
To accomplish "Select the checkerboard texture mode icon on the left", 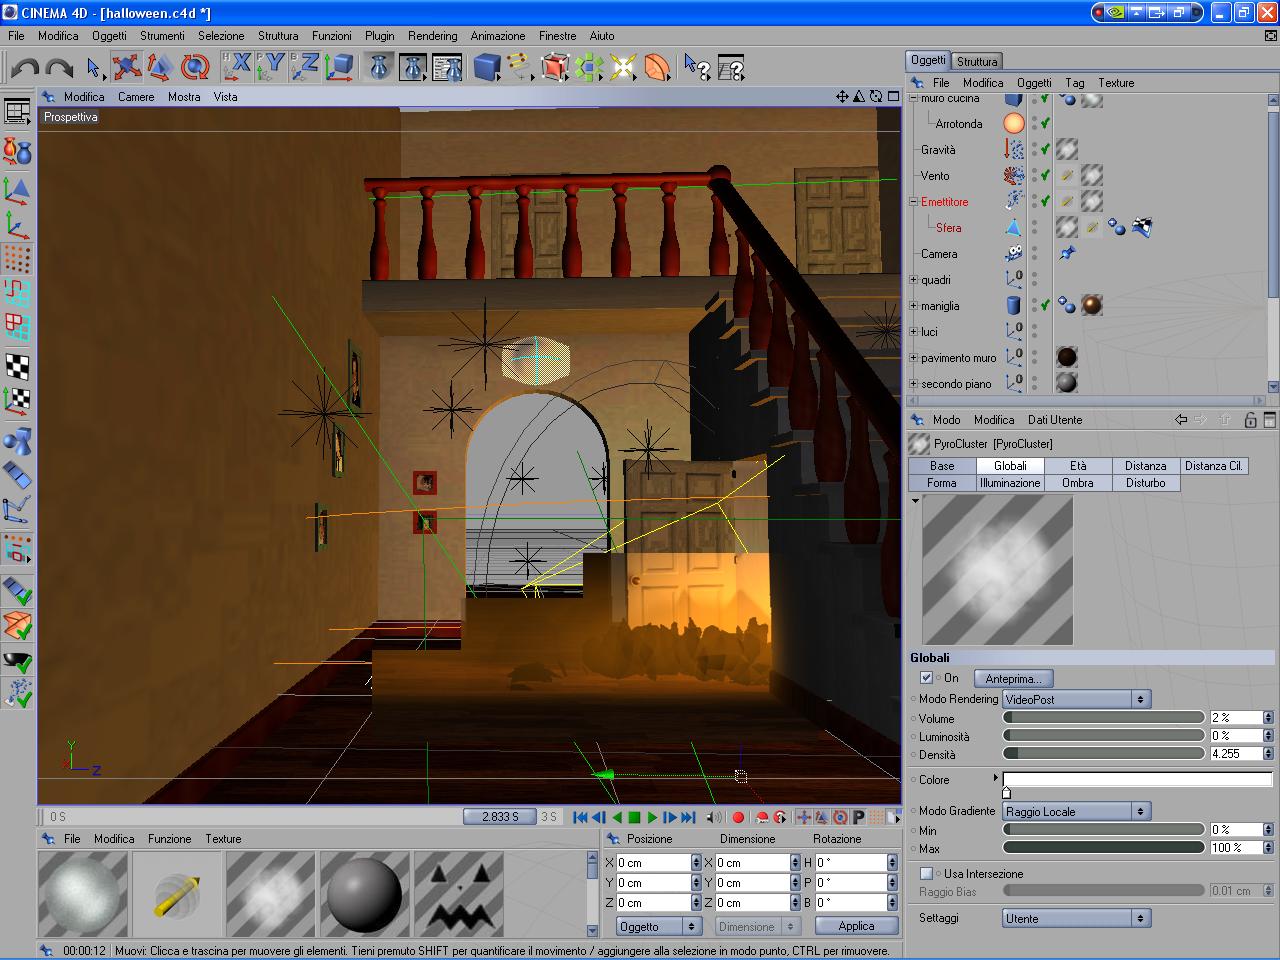I will pyautogui.click(x=17, y=365).
